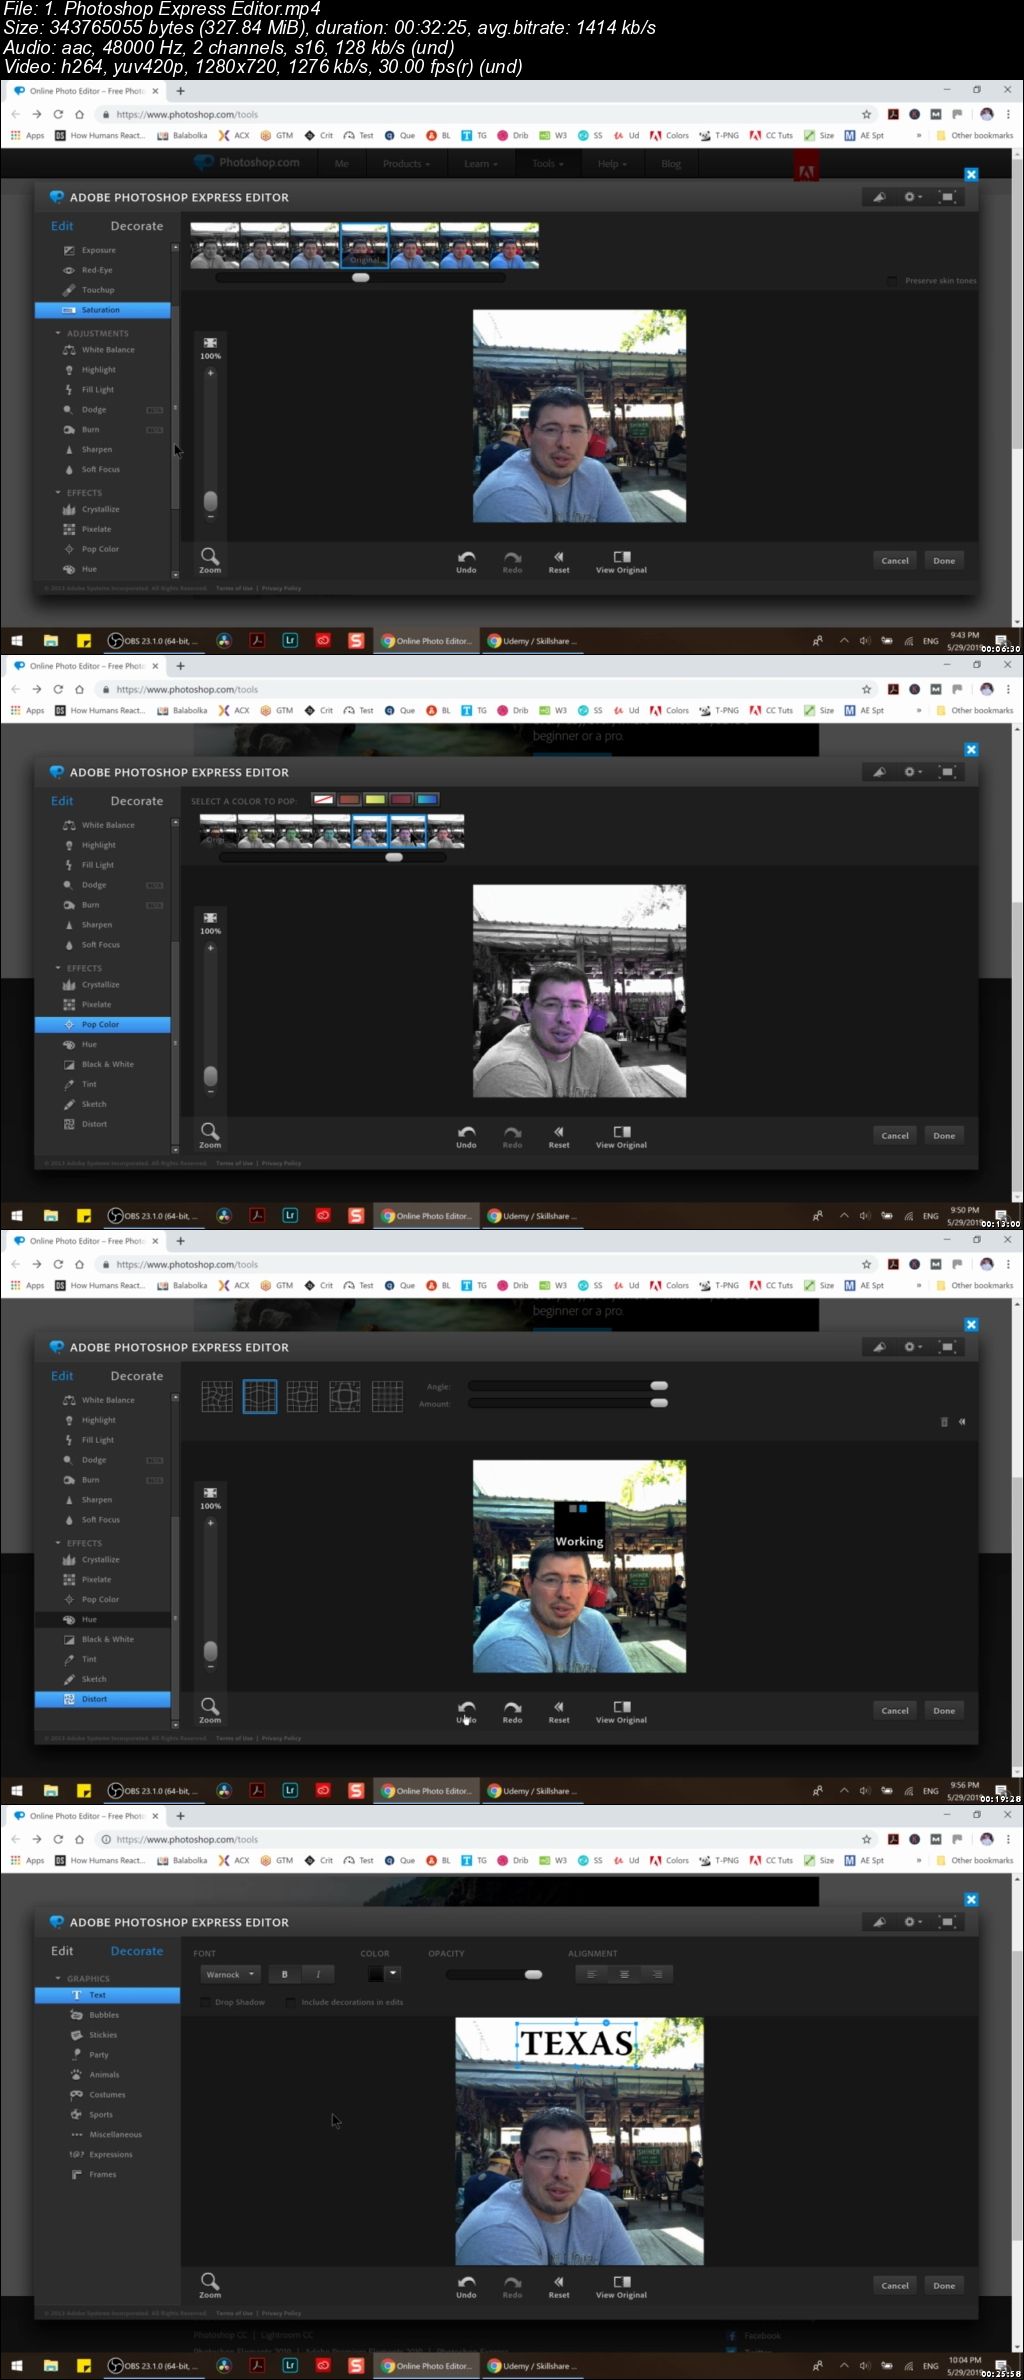Select the Original saturation thumbnail
The height and width of the screenshot is (2380, 1024).
point(365,246)
